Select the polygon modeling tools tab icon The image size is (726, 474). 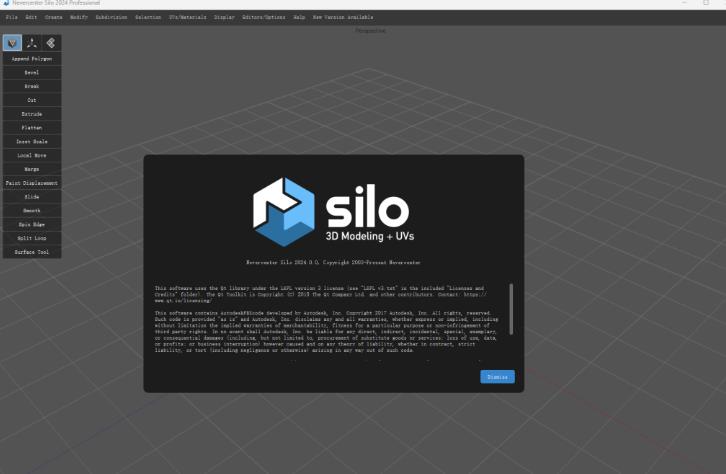pos(12,43)
